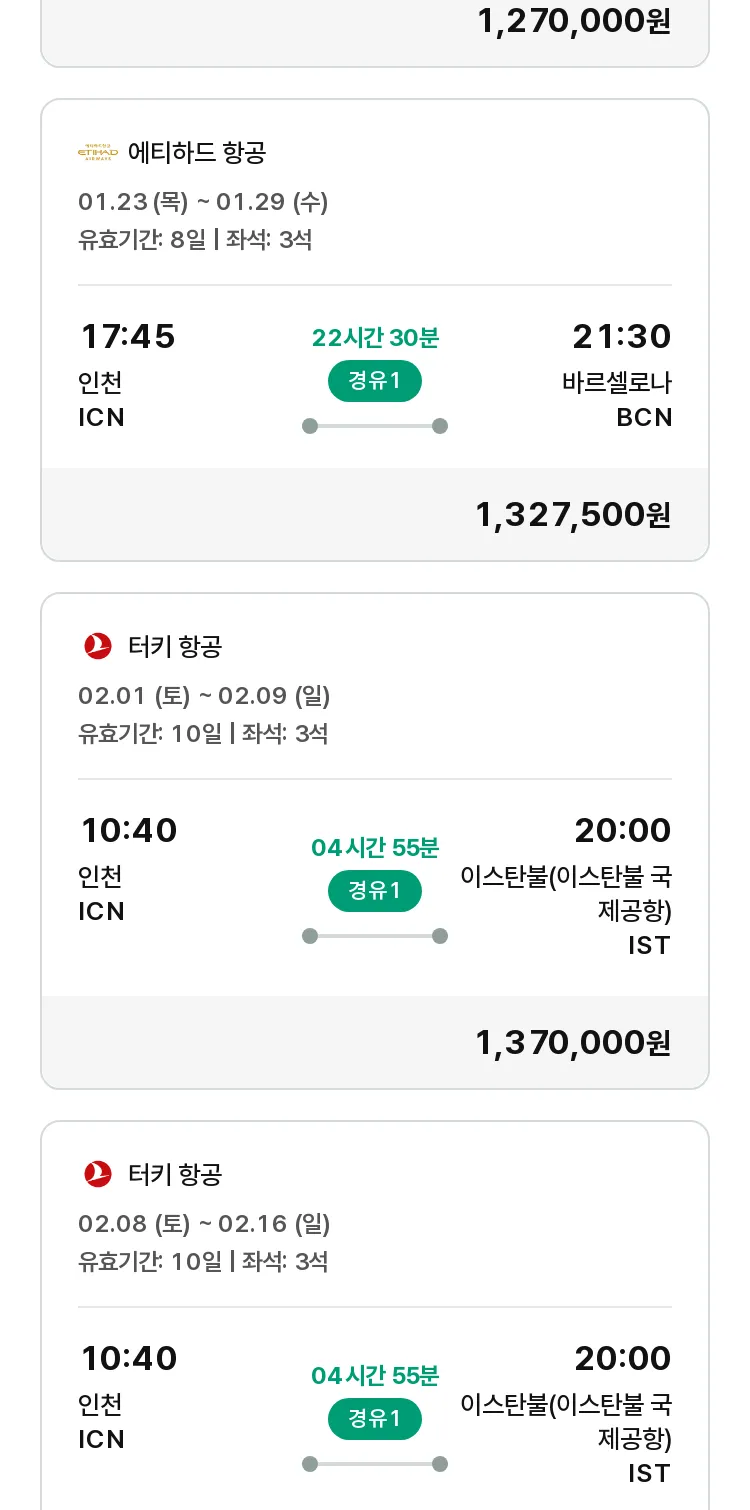Viewport: 750px width, 1510px height.
Task: Click the 터키 항공 name dated 02.08
Action: tap(175, 1174)
